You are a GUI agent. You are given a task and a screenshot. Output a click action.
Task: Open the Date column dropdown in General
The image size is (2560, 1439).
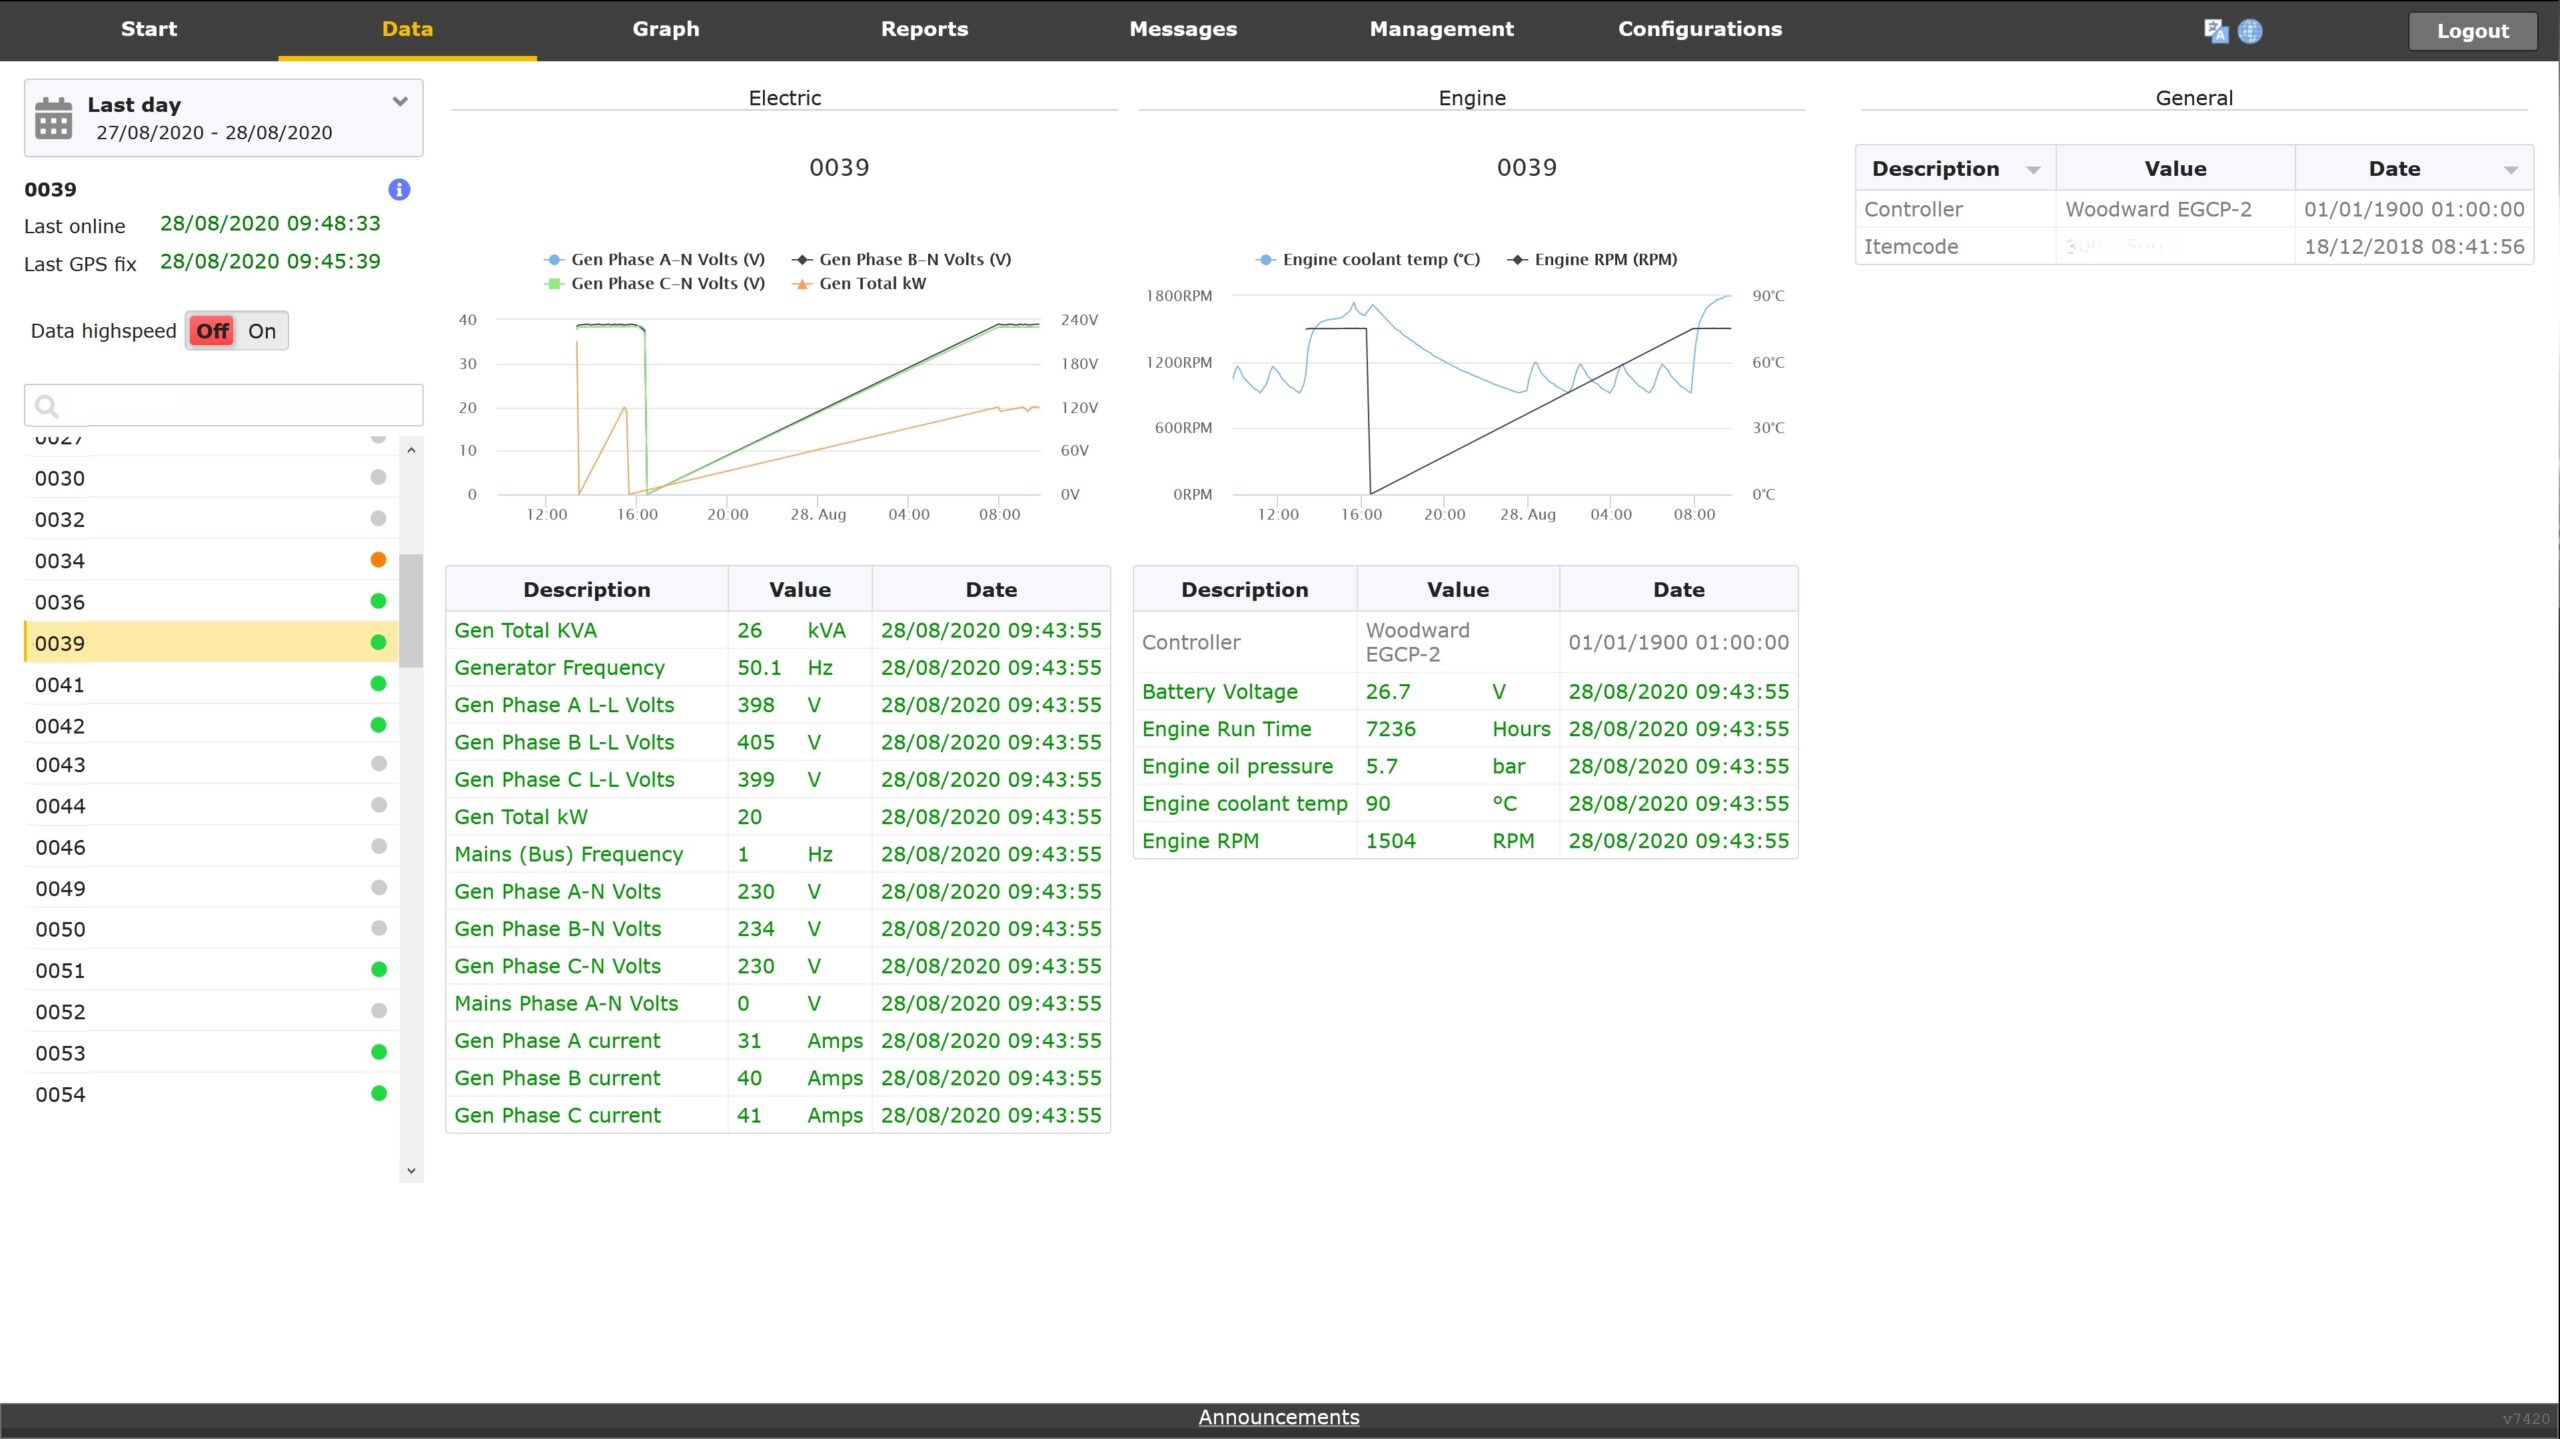2510,170
